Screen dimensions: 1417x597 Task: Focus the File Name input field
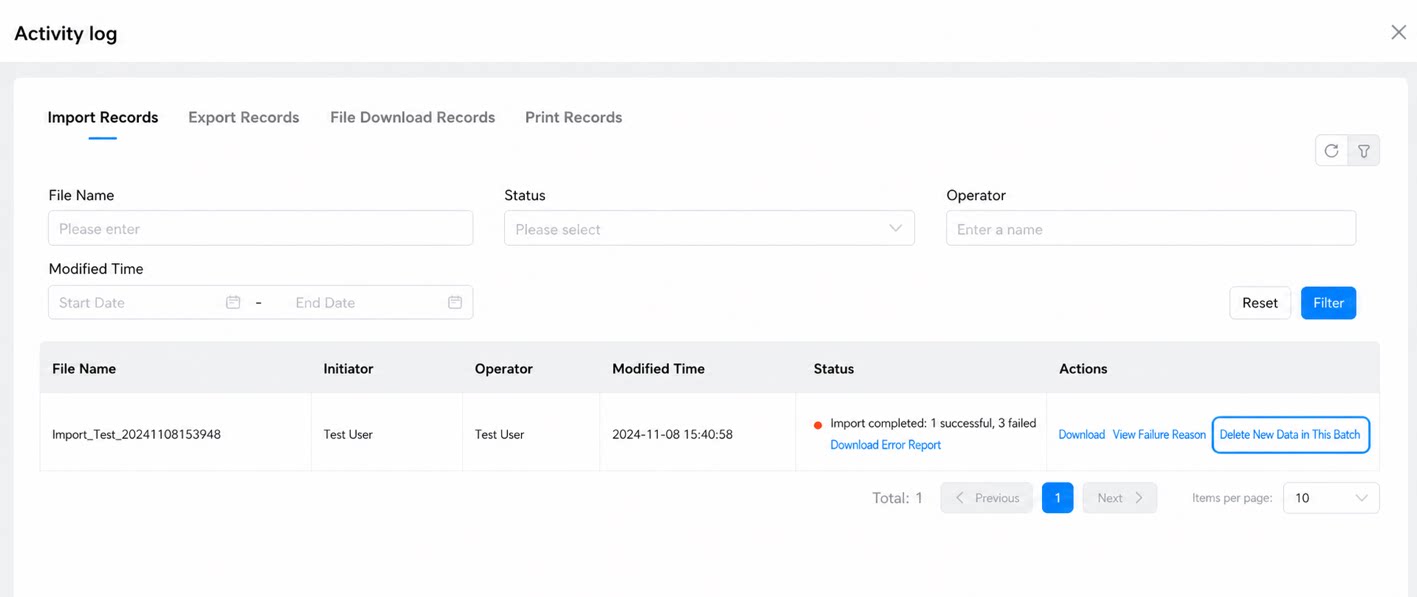(260, 228)
